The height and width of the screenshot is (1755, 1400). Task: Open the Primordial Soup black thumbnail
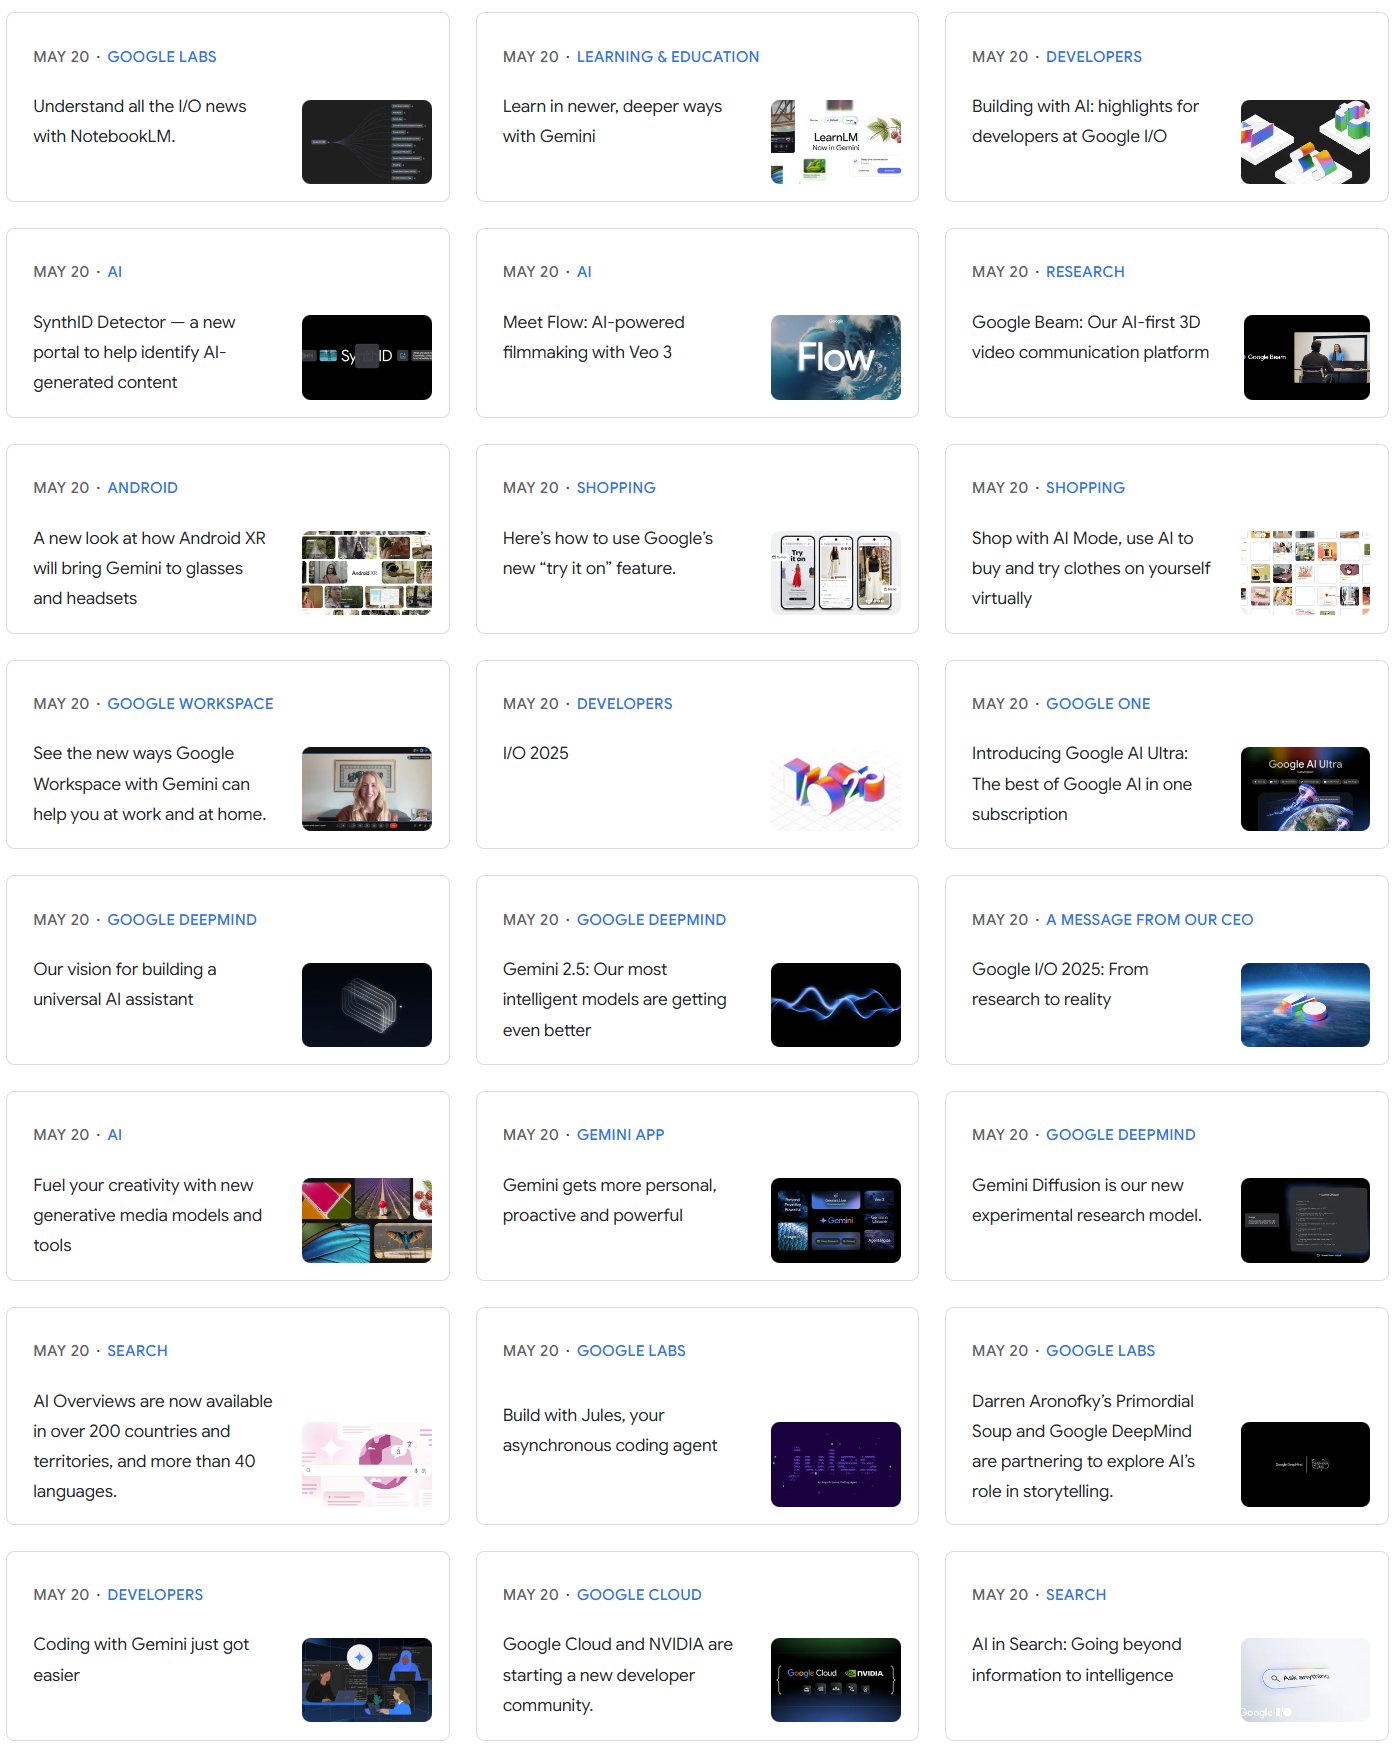[x=1305, y=1464]
